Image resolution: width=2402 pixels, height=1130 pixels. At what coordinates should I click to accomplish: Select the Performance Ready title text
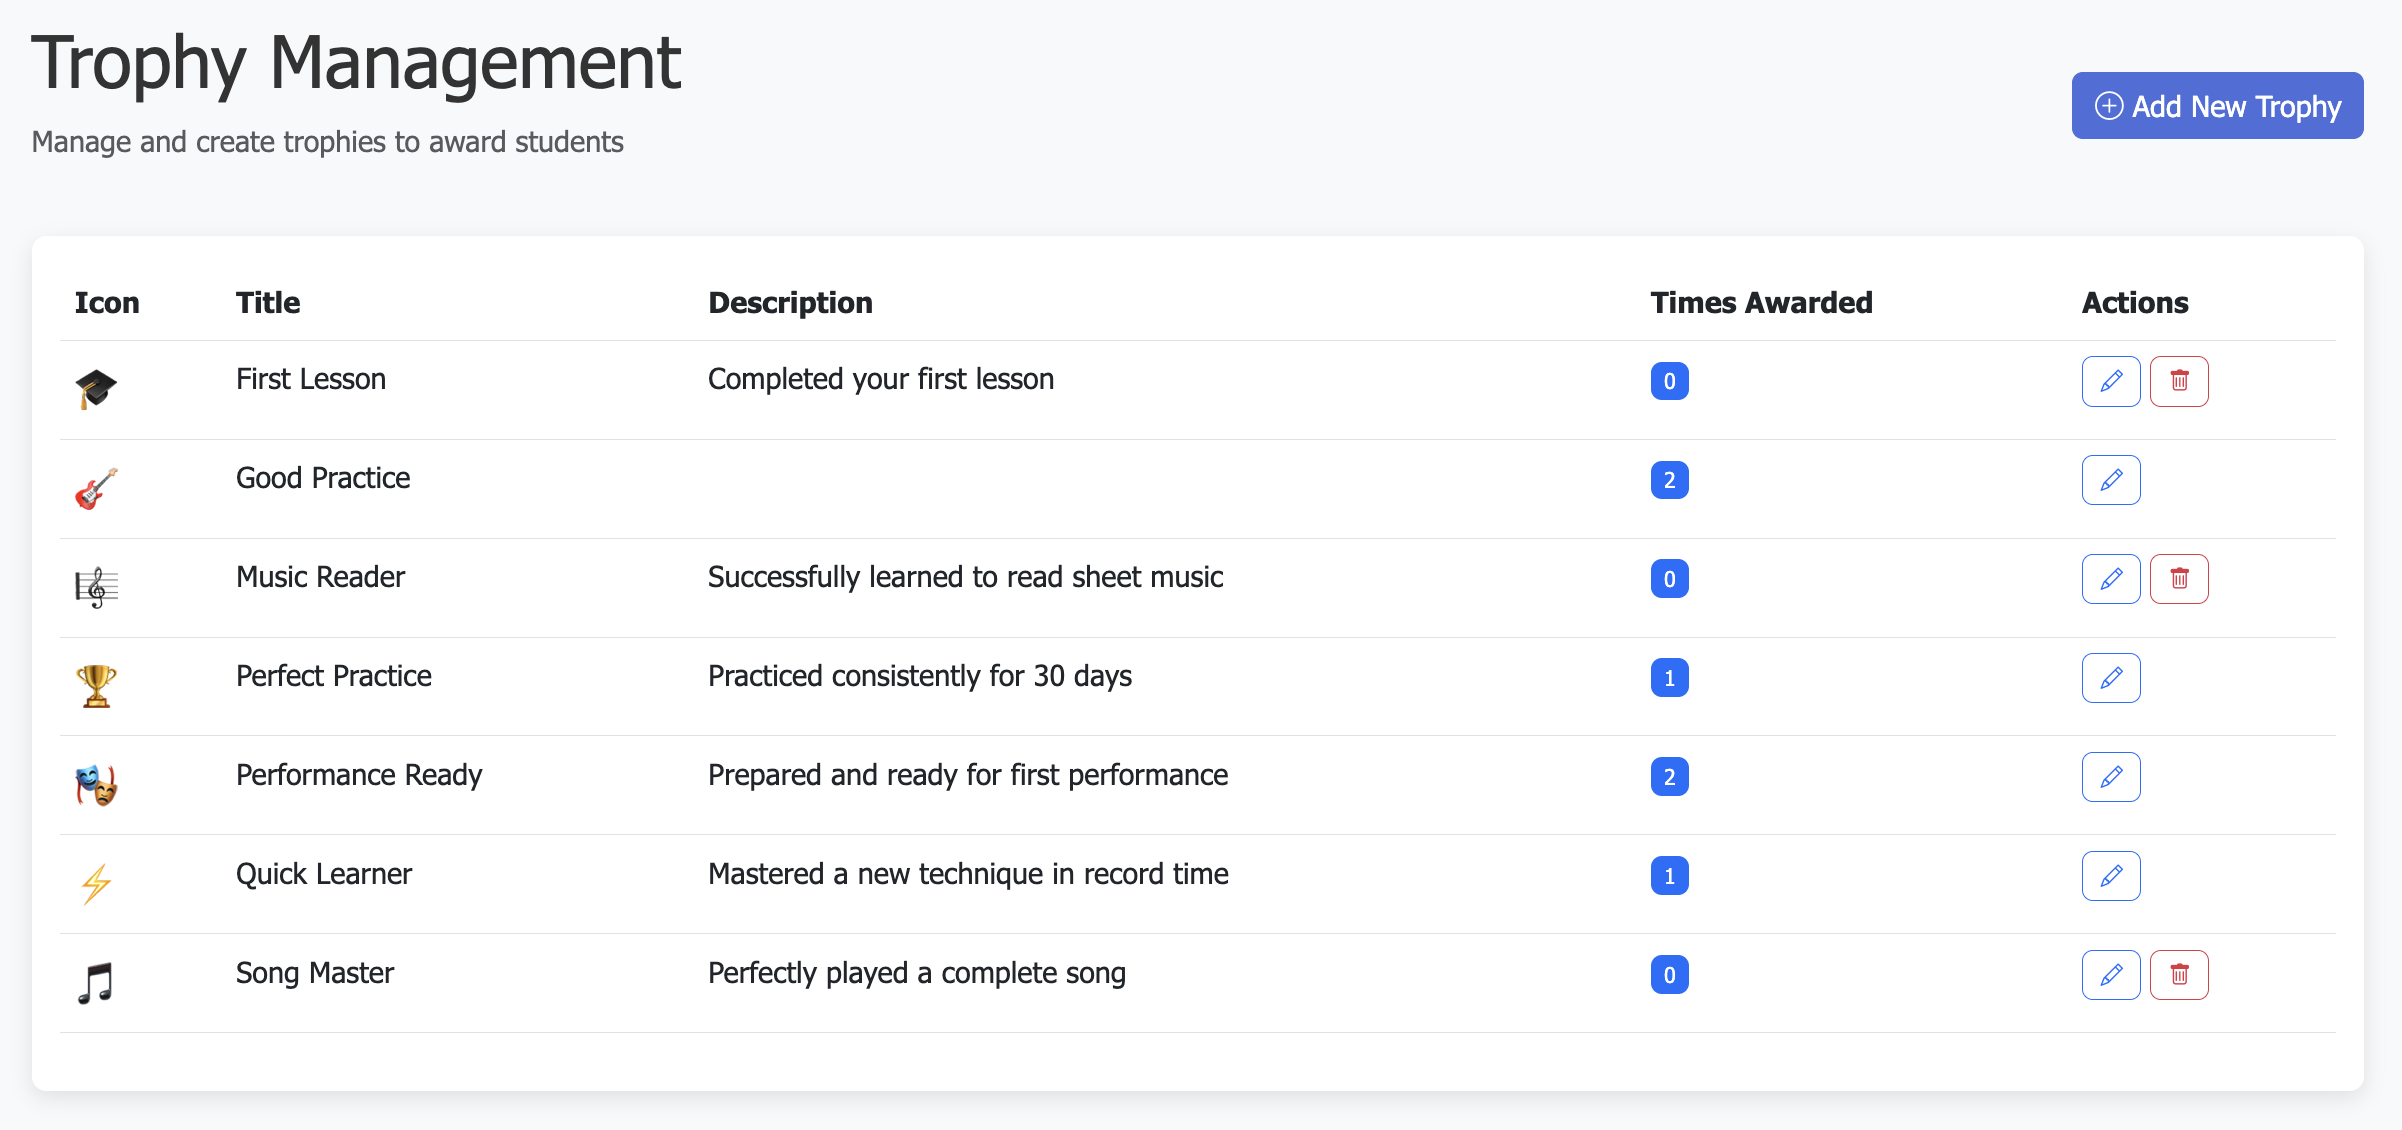pyautogui.click(x=358, y=775)
